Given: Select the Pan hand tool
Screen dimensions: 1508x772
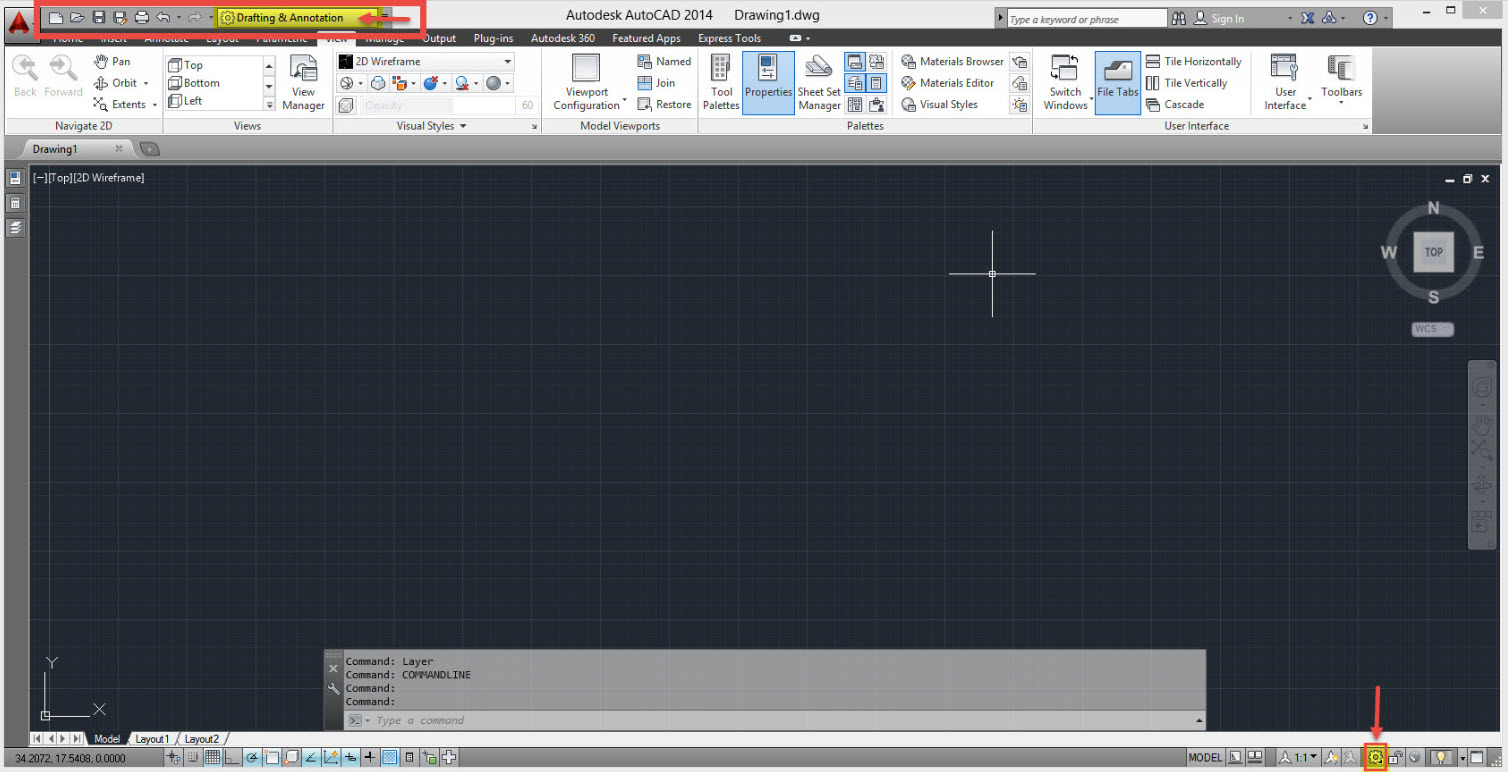Looking at the screenshot, I should click(x=112, y=61).
